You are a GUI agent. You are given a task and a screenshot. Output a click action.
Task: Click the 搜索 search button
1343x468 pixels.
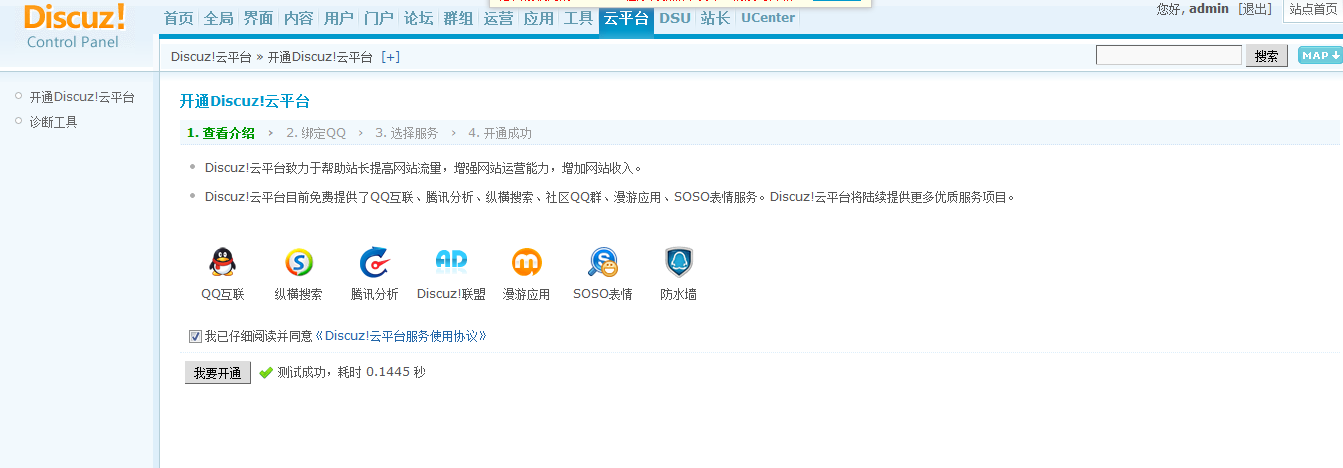(1266, 56)
